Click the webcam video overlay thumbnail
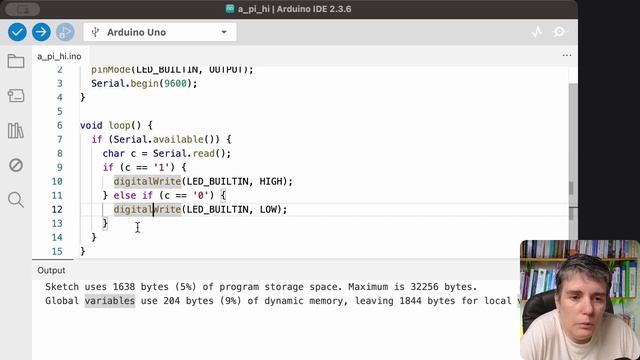This screenshot has width=640, height=360. coord(580,300)
